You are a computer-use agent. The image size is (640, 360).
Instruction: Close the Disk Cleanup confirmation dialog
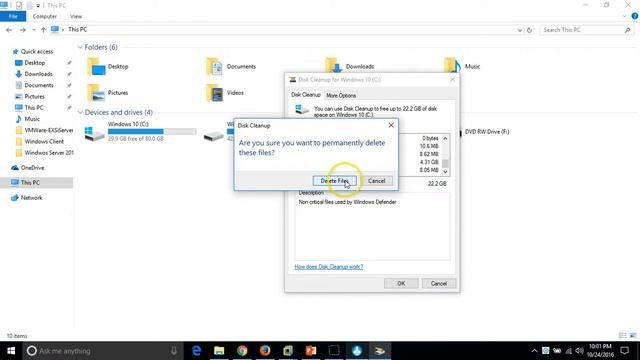(391, 125)
